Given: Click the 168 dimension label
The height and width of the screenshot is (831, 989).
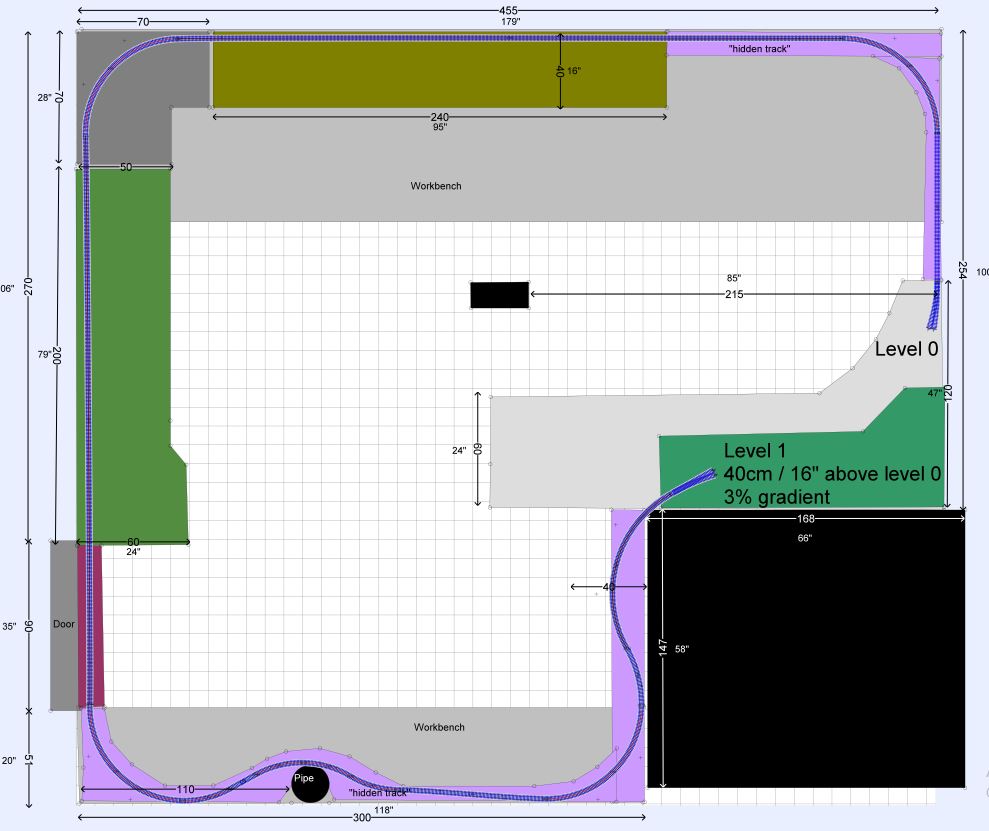Looking at the screenshot, I should [x=805, y=519].
